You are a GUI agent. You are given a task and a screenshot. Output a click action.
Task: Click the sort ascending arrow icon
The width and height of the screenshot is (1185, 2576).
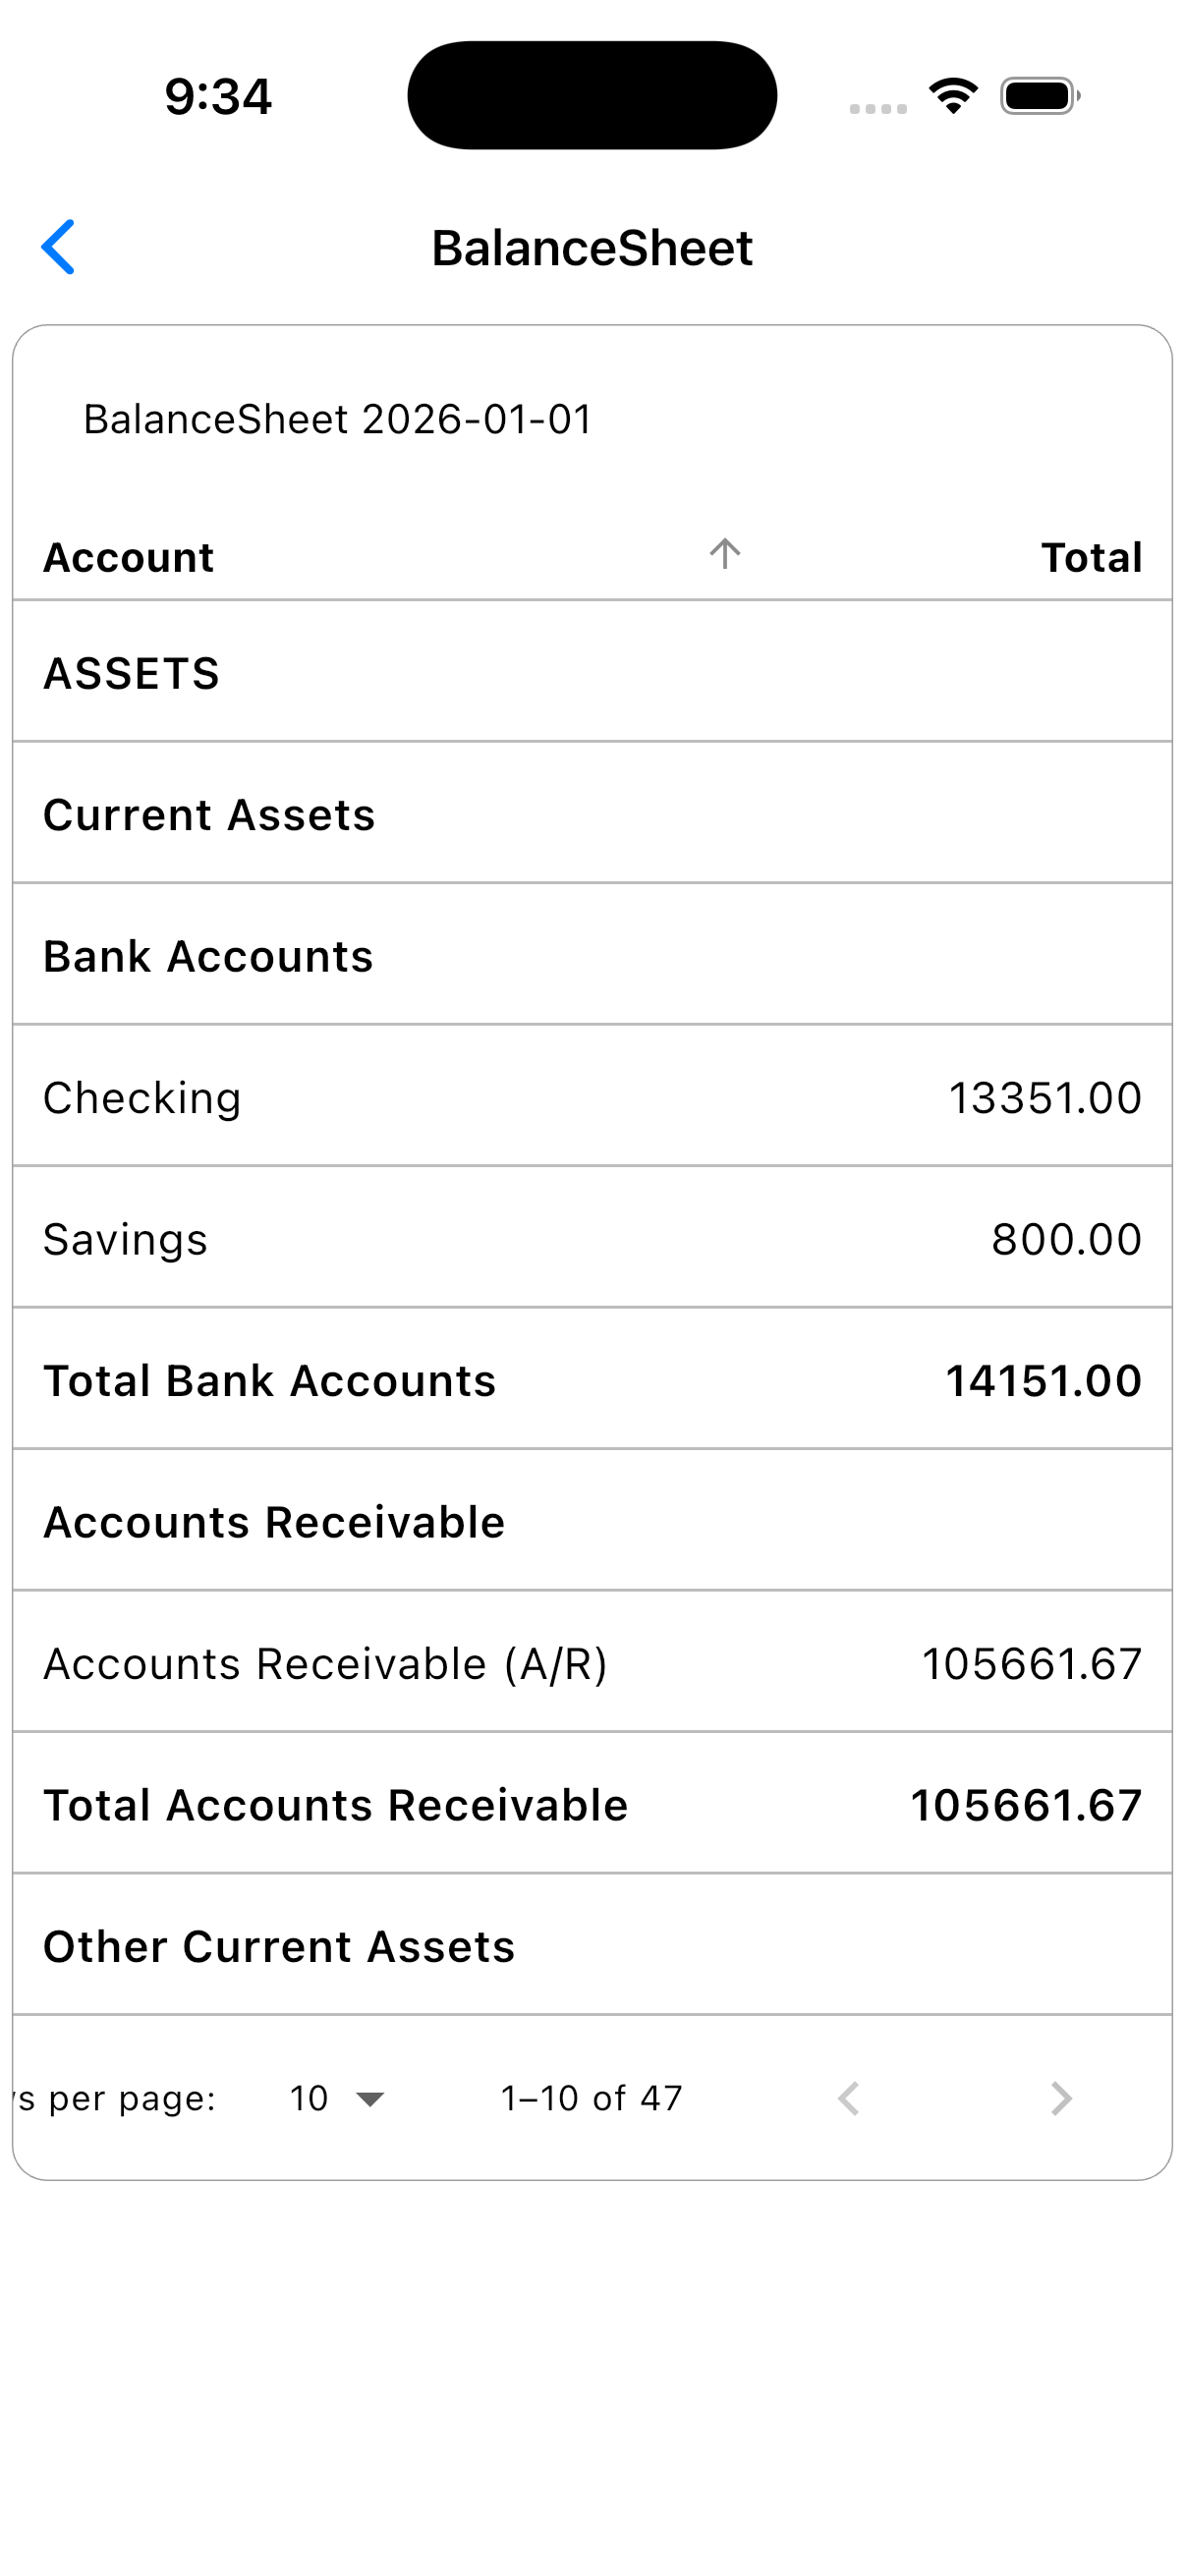click(x=725, y=554)
